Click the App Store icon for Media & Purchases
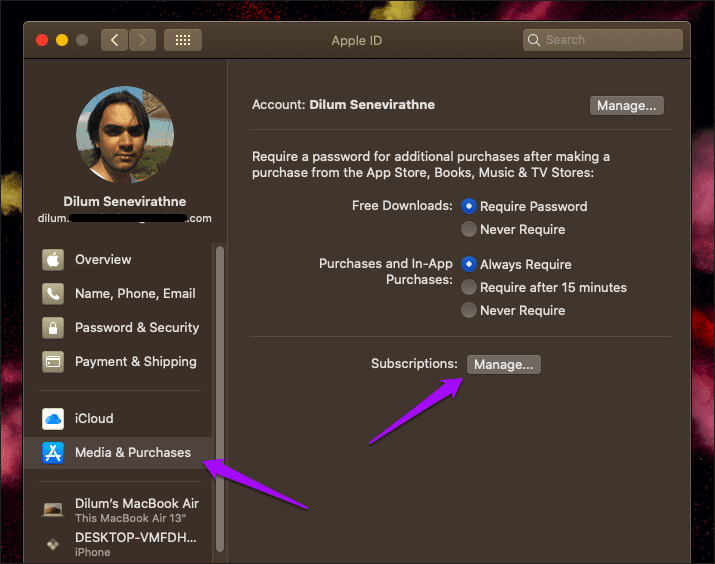Viewport: 715px width, 564px height. [x=53, y=453]
